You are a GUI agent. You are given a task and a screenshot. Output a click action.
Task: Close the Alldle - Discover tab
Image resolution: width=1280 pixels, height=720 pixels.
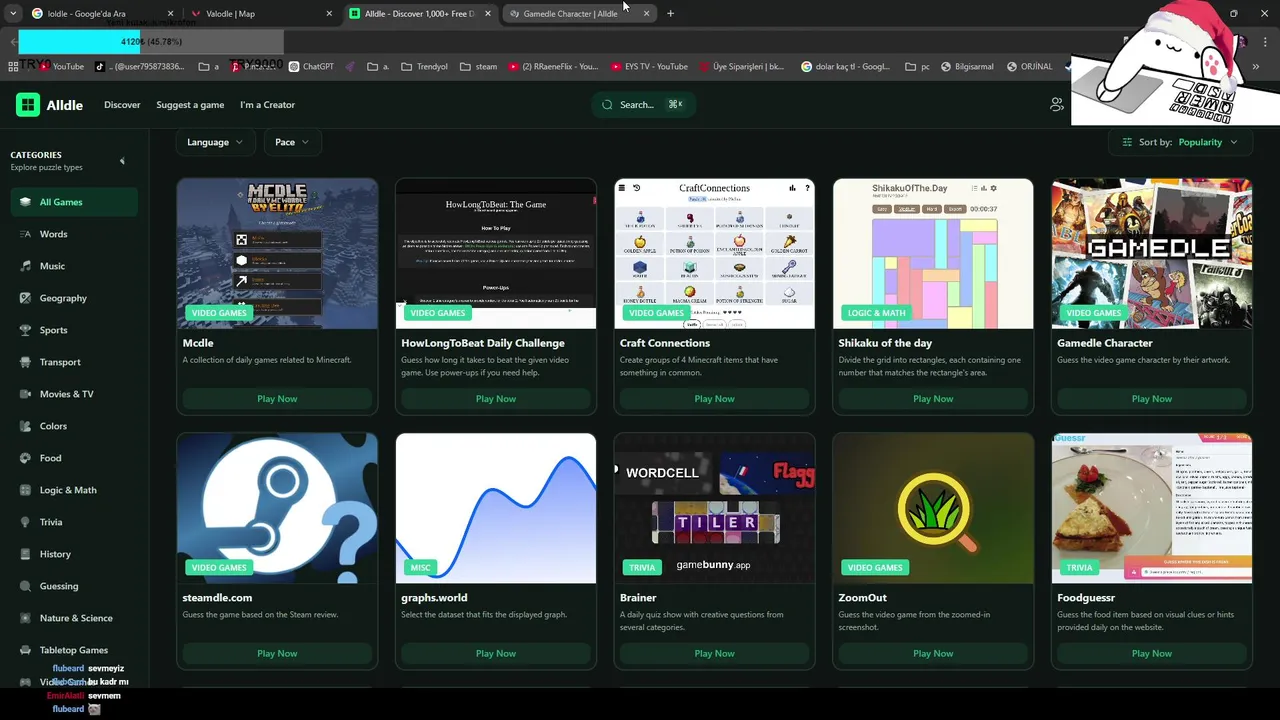click(488, 14)
